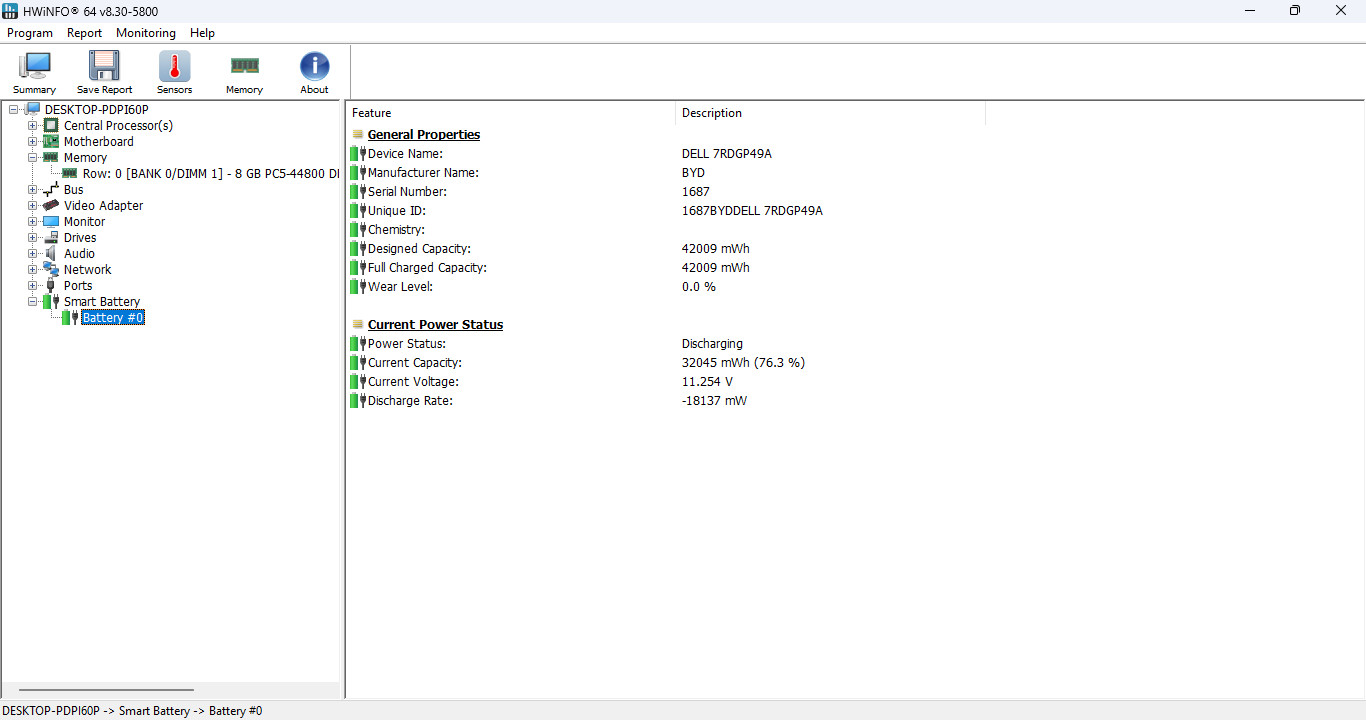Click the Bus tree icon
1366x720 pixels.
pyautogui.click(x=51, y=190)
